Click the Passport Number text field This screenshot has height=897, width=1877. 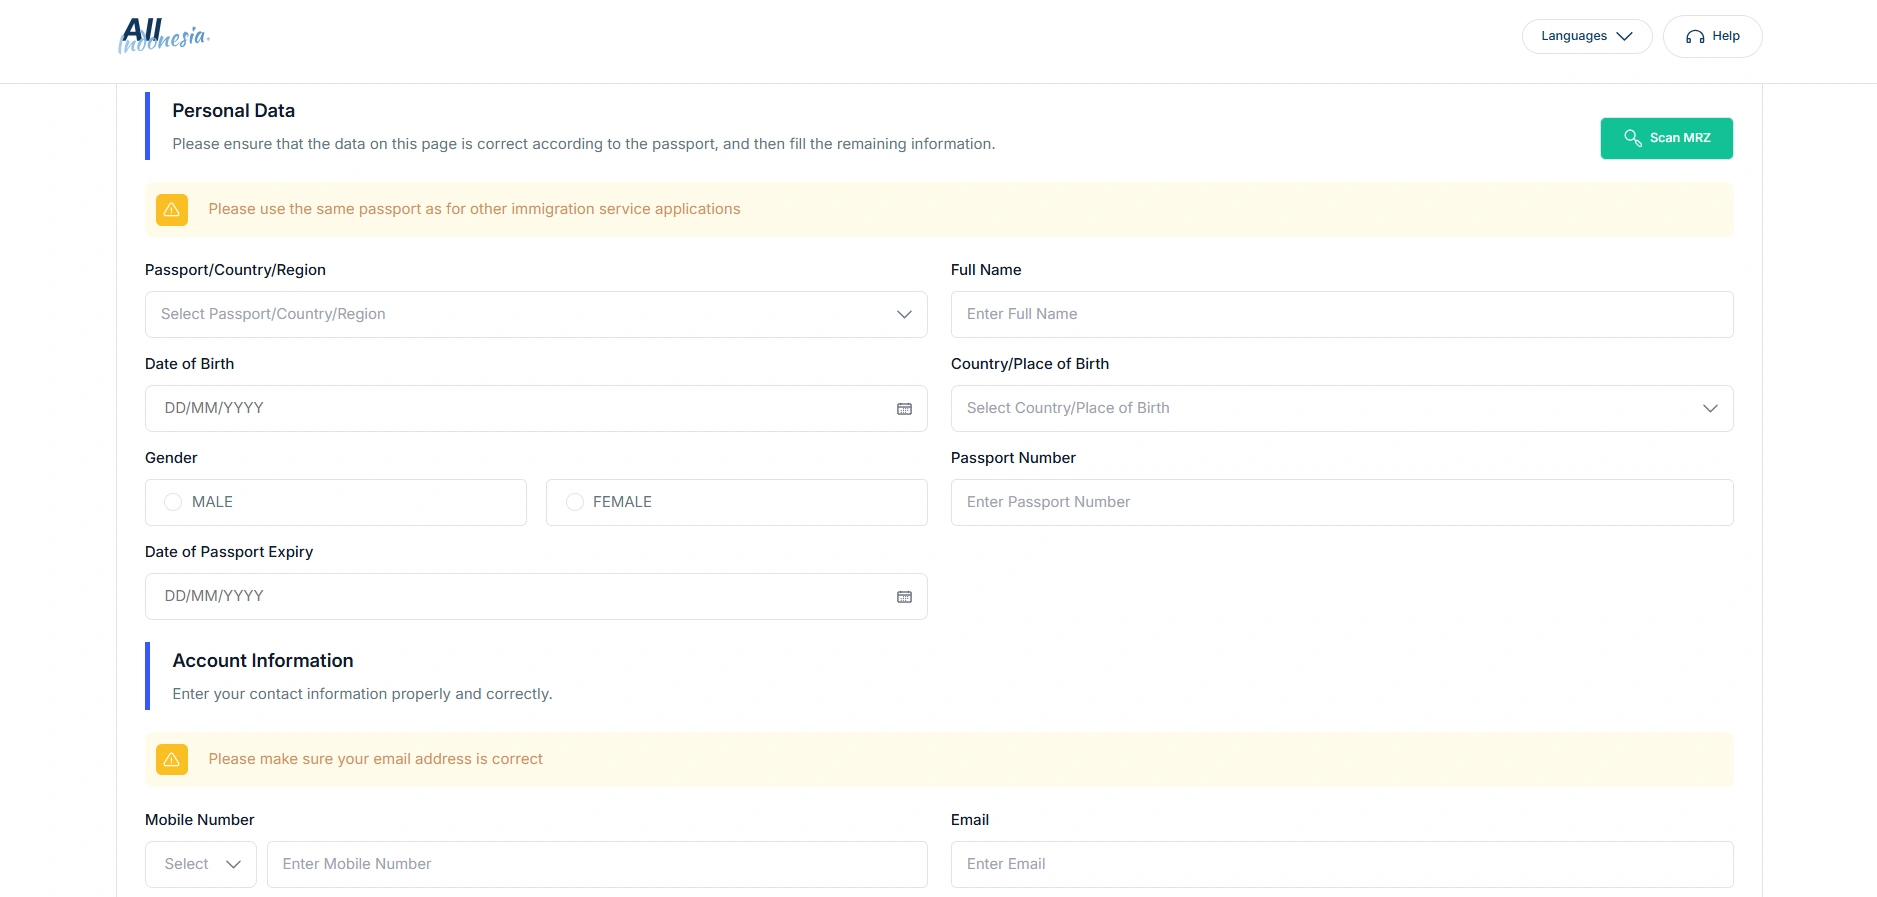(1341, 502)
